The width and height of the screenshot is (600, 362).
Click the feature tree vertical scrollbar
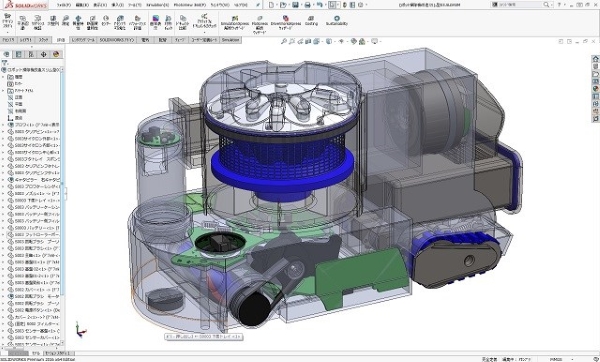click(x=63, y=207)
